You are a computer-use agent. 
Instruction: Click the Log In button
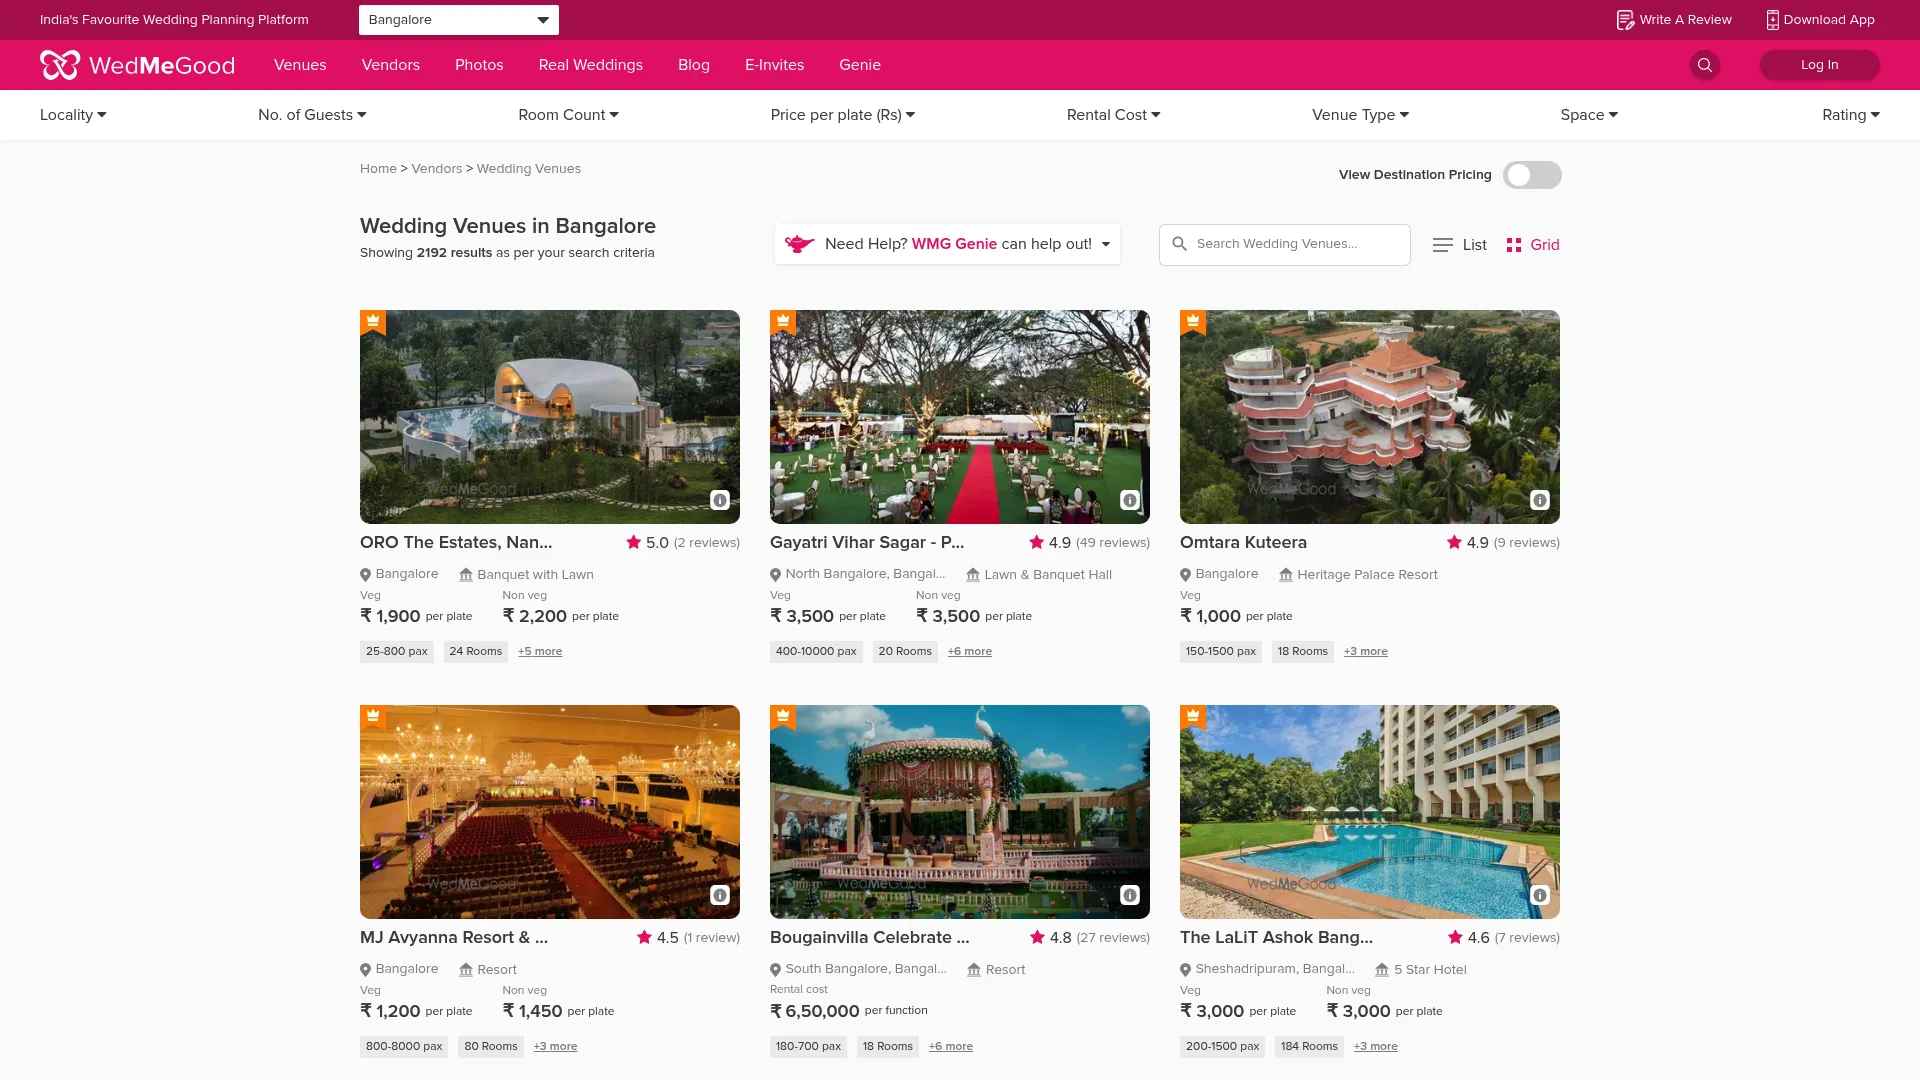(1819, 64)
